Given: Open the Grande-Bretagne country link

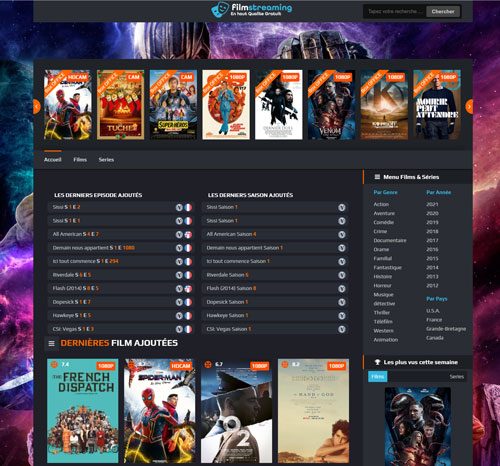Looking at the screenshot, I should [x=446, y=329].
